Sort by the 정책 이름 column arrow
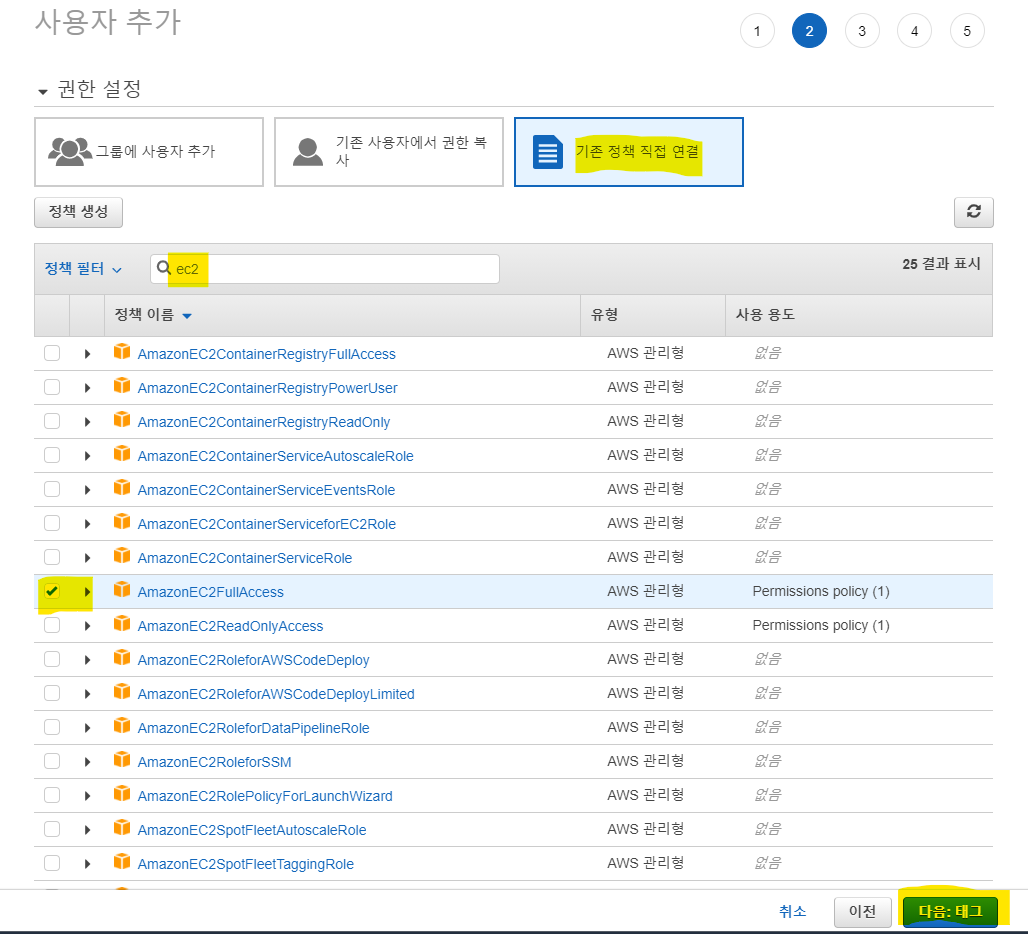The height and width of the screenshot is (934, 1028). [x=187, y=316]
